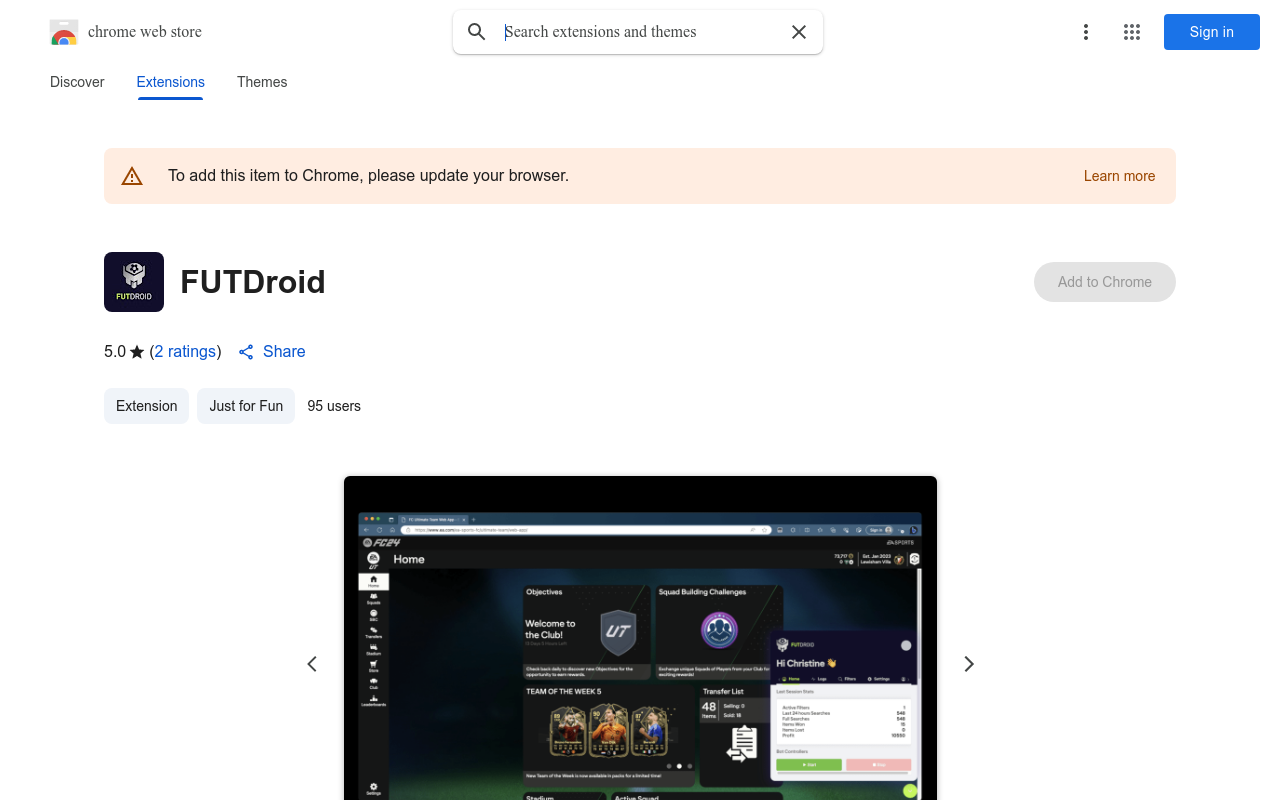This screenshot has height=800, width=1280.
Task: Click the Sign in button
Action: tap(1212, 32)
